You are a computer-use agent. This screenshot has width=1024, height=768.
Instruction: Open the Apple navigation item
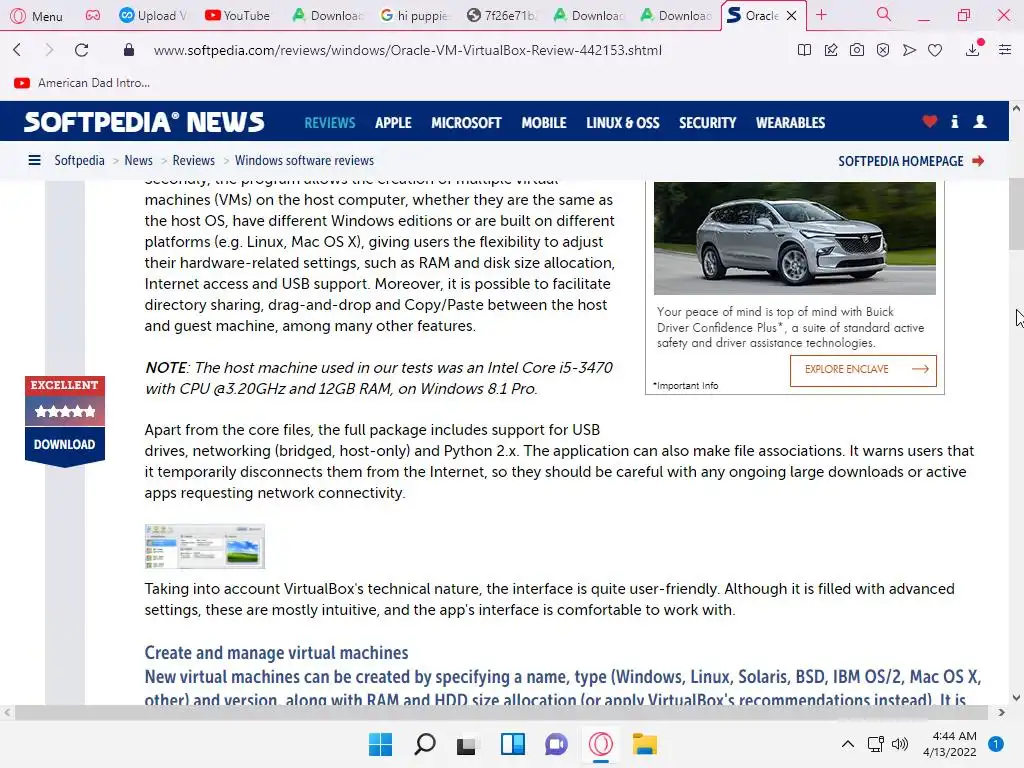(393, 123)
